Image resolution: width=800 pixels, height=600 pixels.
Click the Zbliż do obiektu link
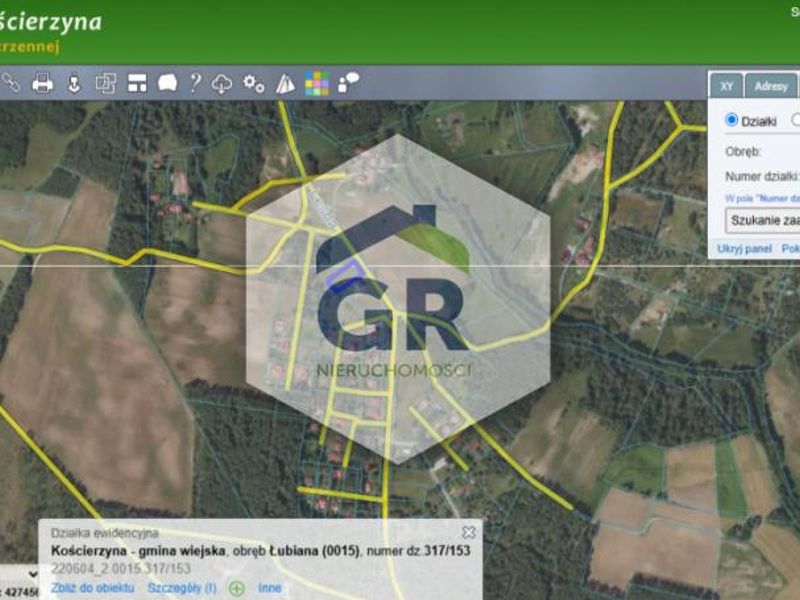pos(92,588)
